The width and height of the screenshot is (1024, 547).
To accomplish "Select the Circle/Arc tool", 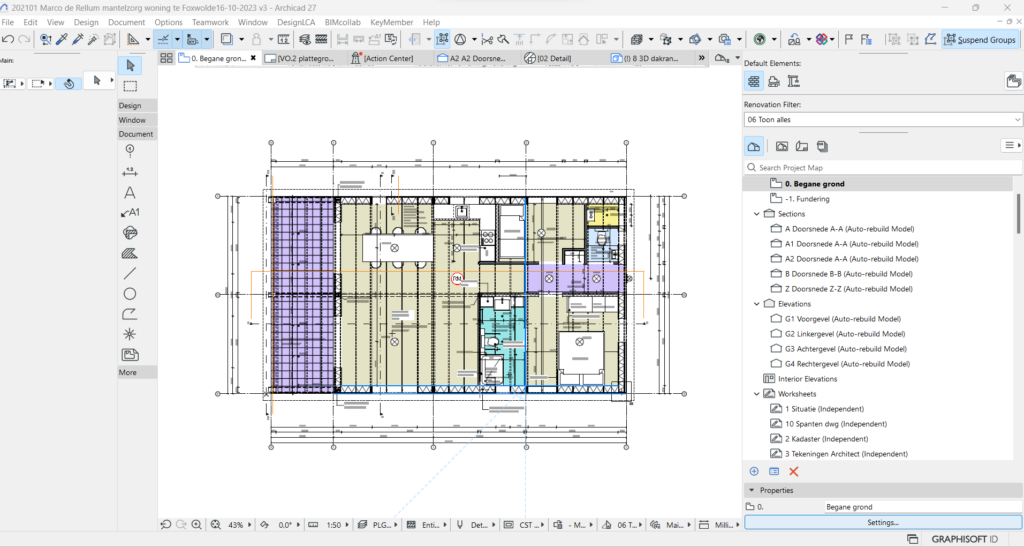I will [130, 294].
